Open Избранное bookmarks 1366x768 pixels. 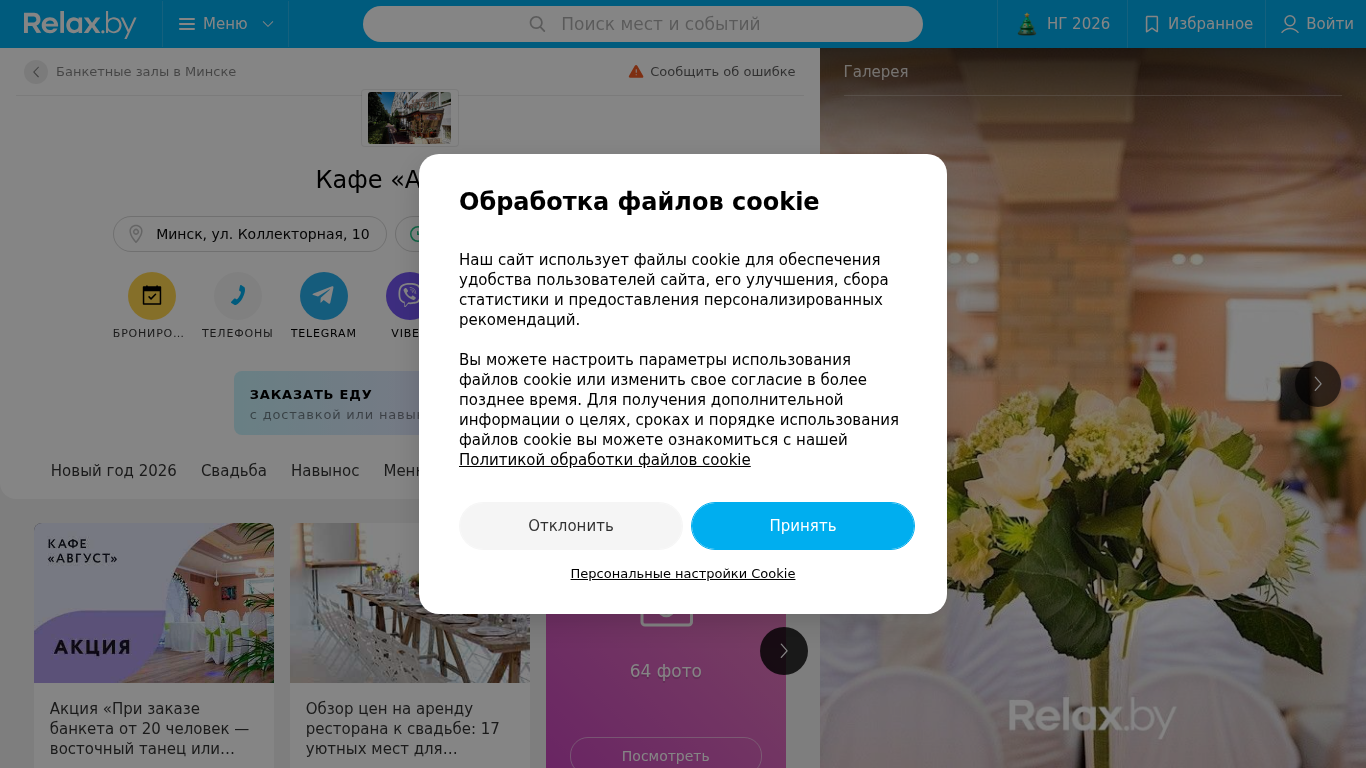tap(1197, 24)
